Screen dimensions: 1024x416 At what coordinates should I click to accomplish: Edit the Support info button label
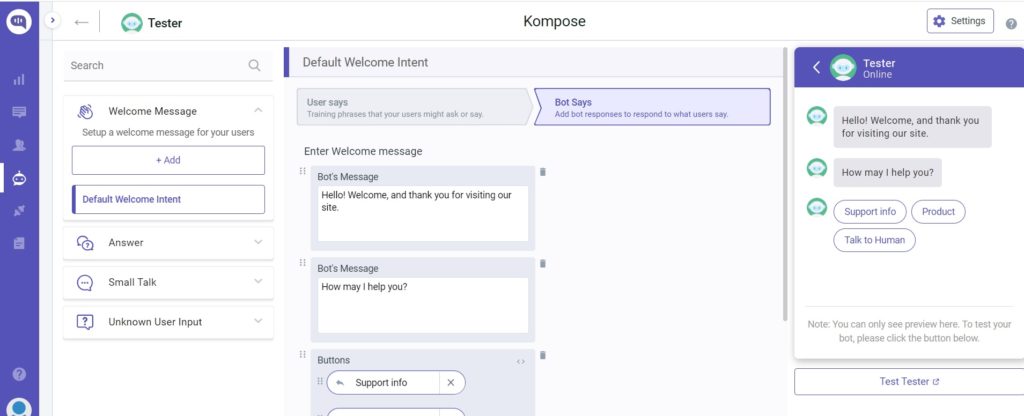pos(381,383)
